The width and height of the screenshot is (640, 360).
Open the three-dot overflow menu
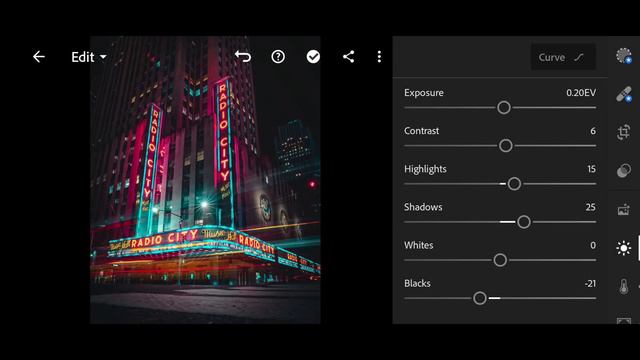click(x=379, y=57)
